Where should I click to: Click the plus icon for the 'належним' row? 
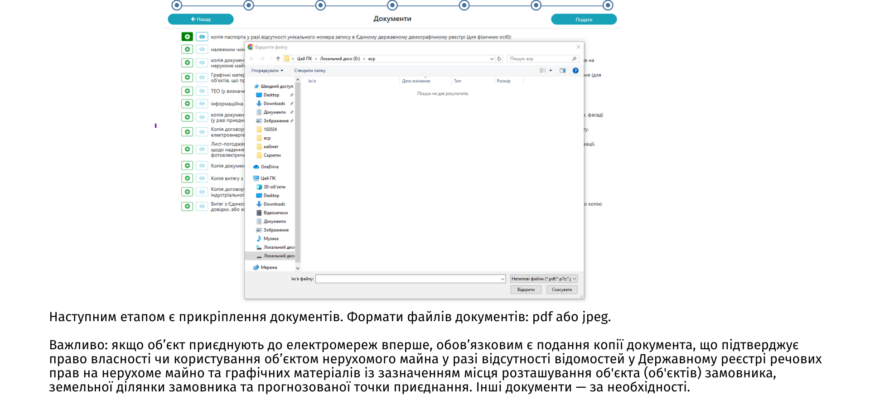[188, 49]
